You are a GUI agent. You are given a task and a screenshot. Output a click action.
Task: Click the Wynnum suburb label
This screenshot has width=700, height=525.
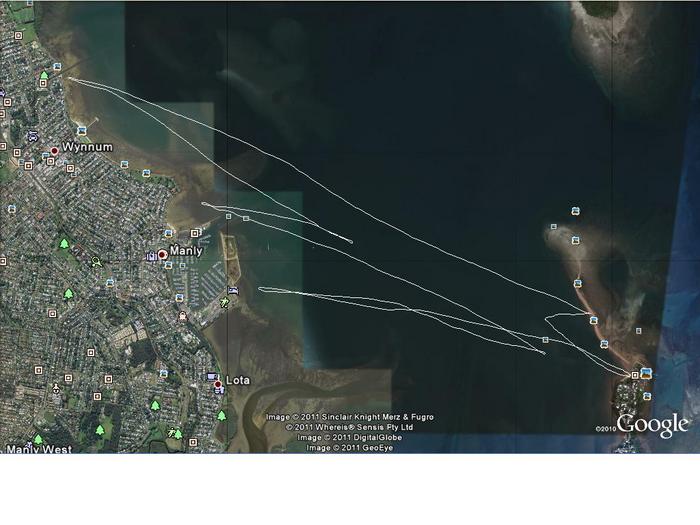tap(87, 147)
